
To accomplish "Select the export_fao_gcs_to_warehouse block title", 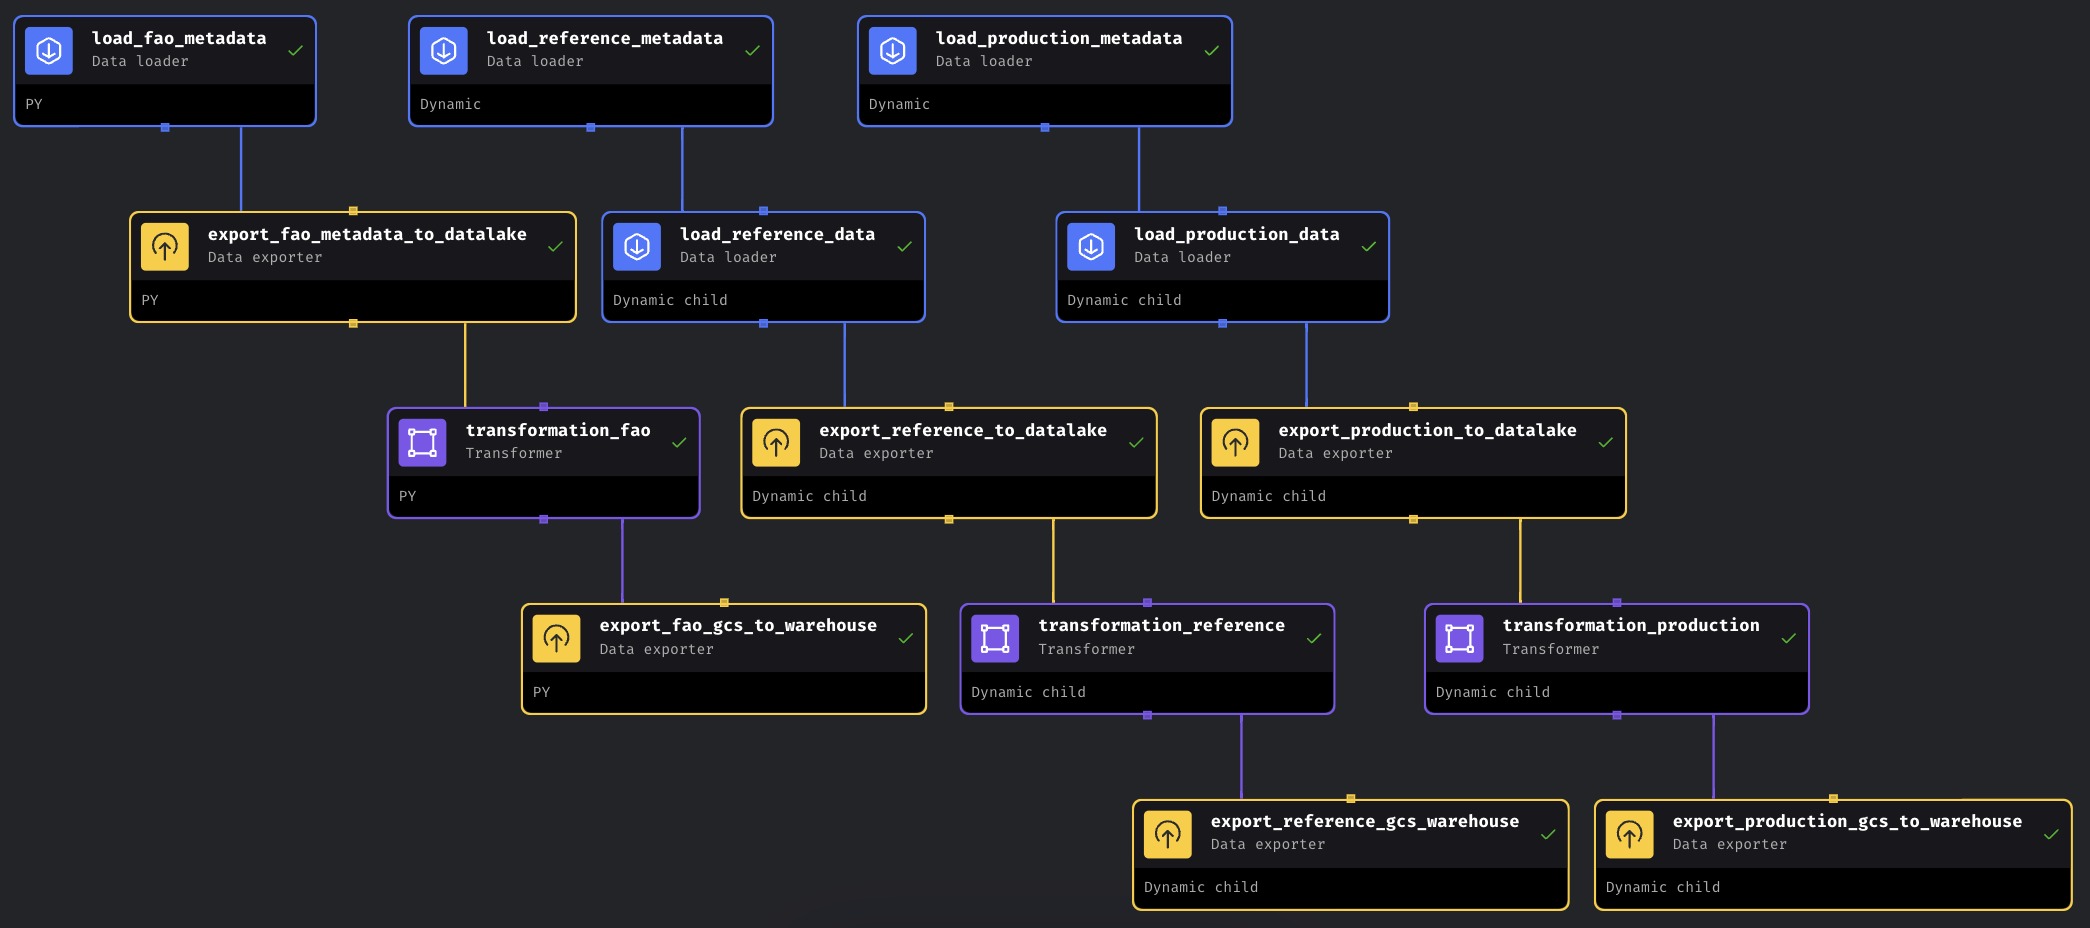I will click(x=738, y=625).
